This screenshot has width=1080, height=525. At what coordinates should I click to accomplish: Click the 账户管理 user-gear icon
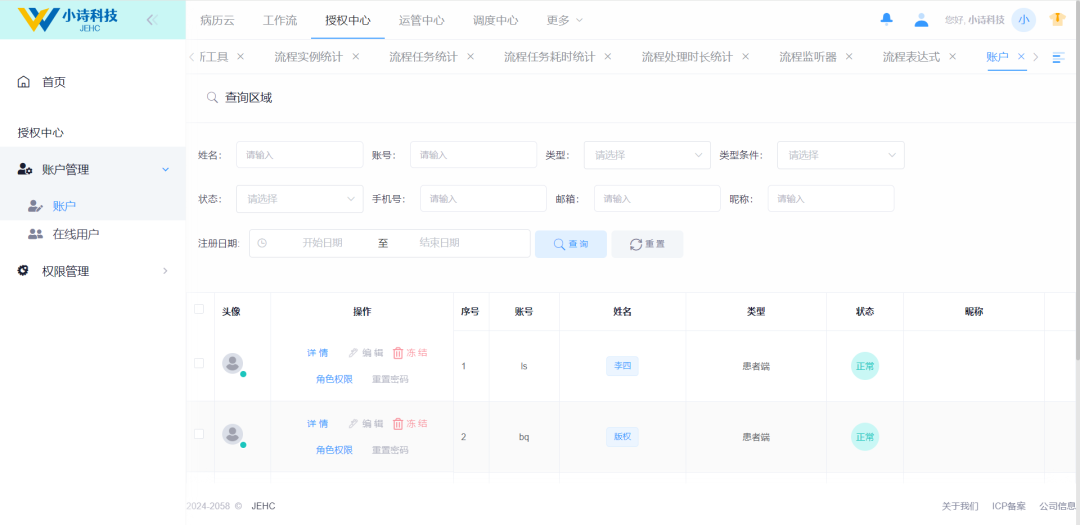(25, 169)
